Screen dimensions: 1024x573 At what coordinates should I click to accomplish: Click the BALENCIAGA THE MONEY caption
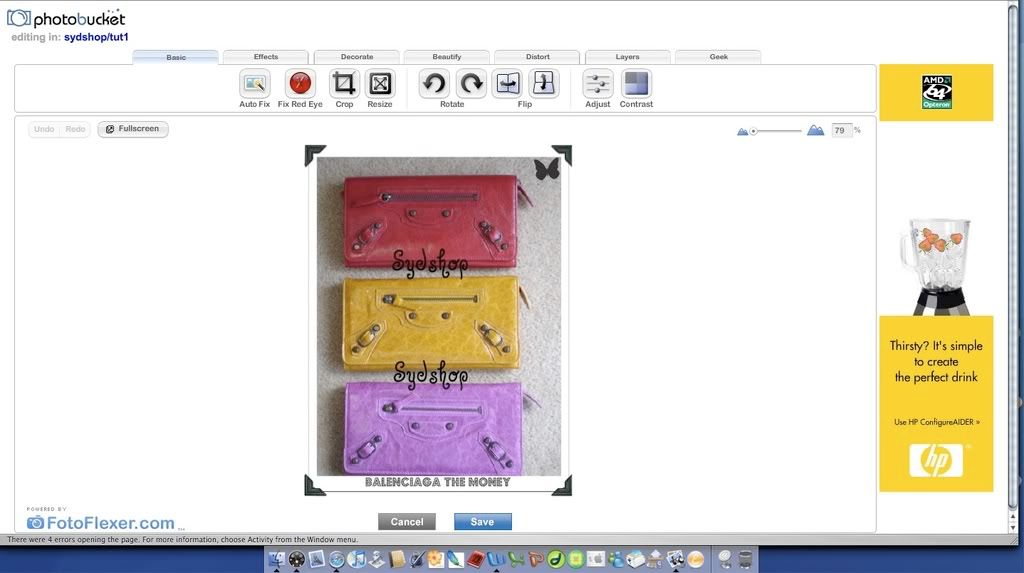coord(438,482)
